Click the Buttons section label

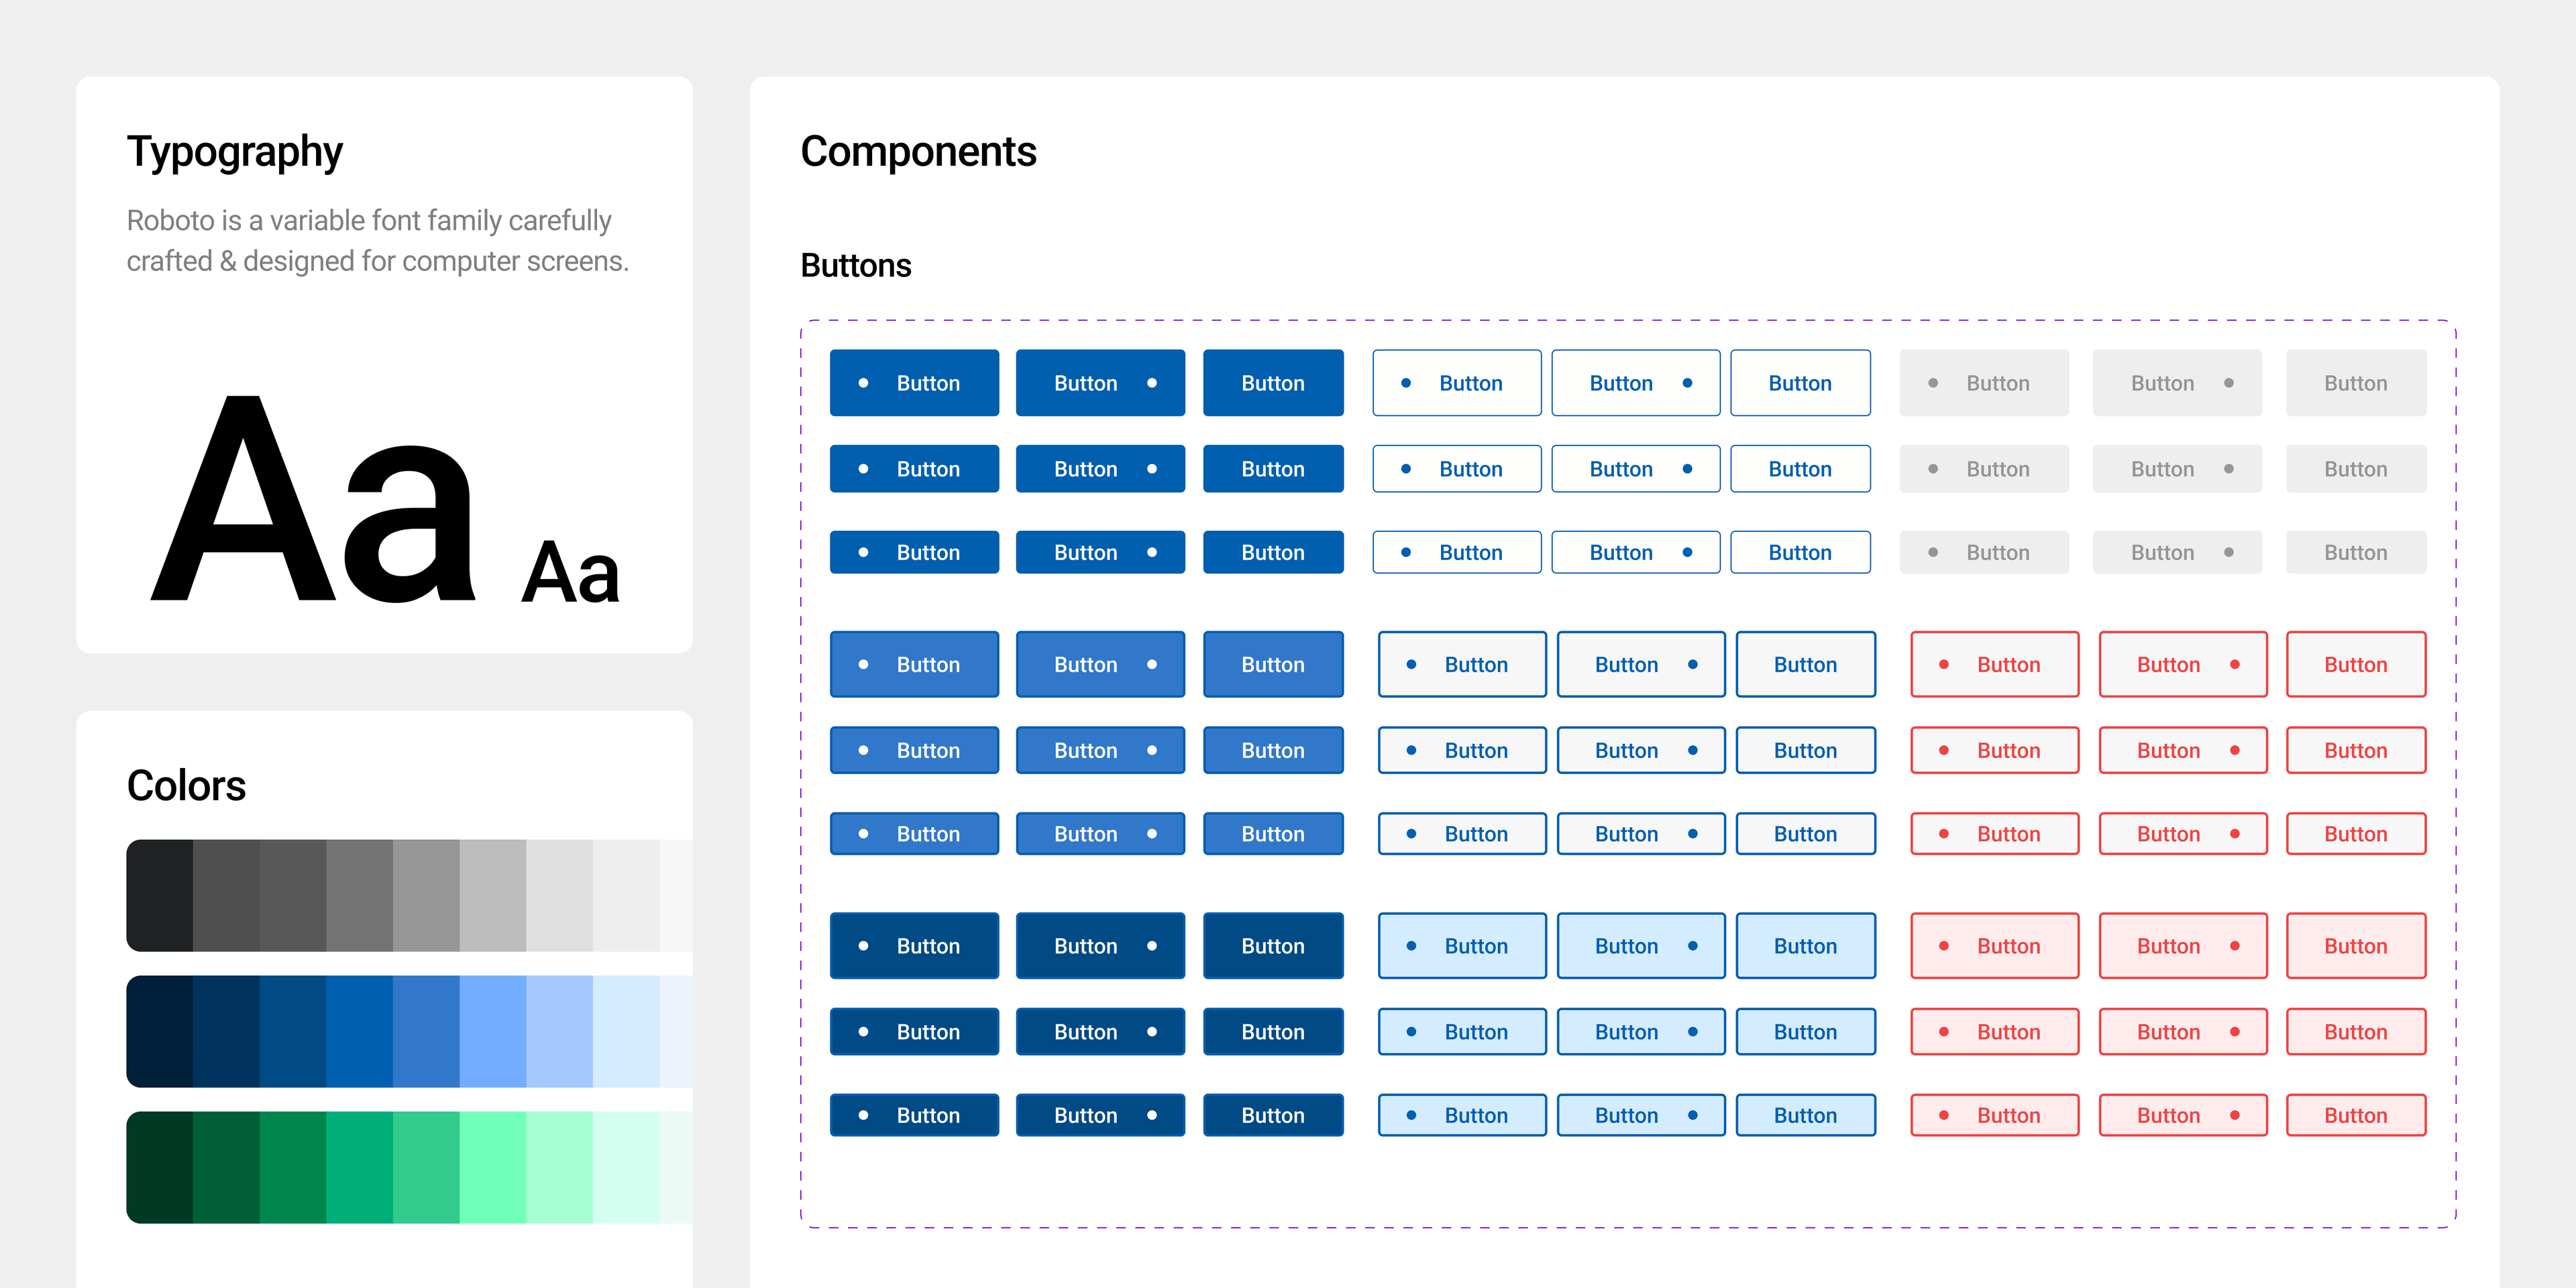pyautogui.click(x=856, y=265)
